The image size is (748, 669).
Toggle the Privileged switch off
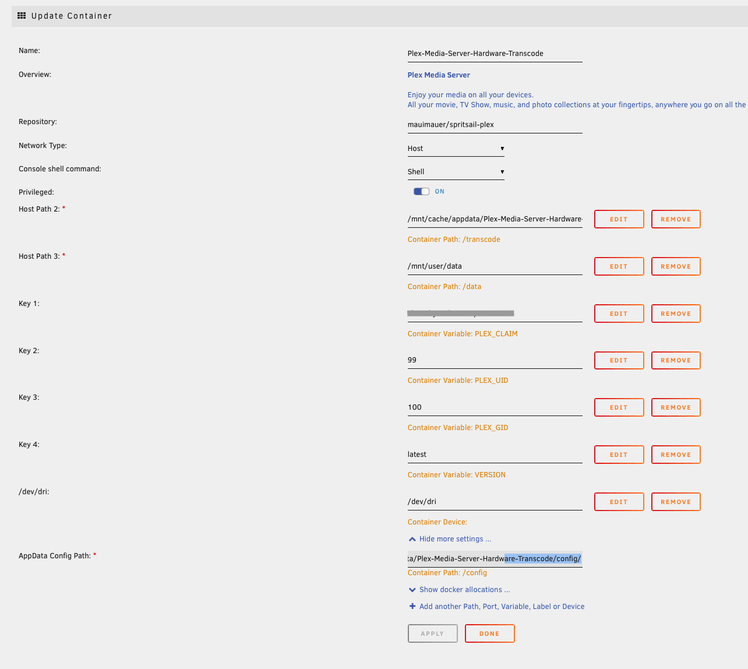421,191
